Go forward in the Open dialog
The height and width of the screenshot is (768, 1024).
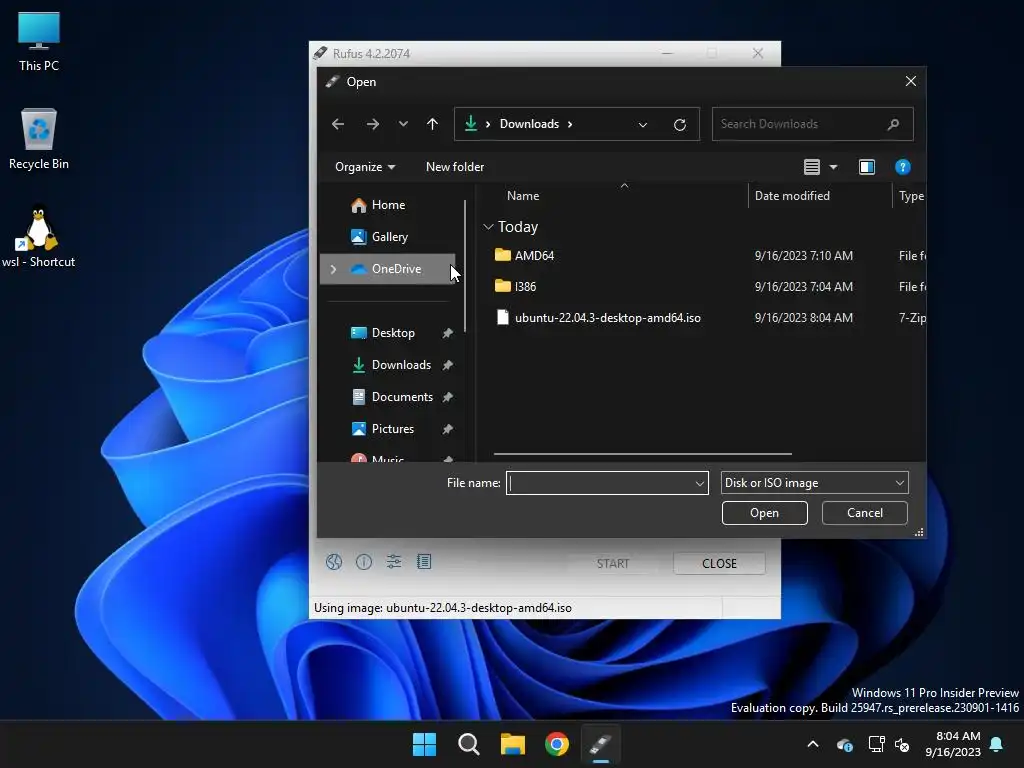[372, 124]
